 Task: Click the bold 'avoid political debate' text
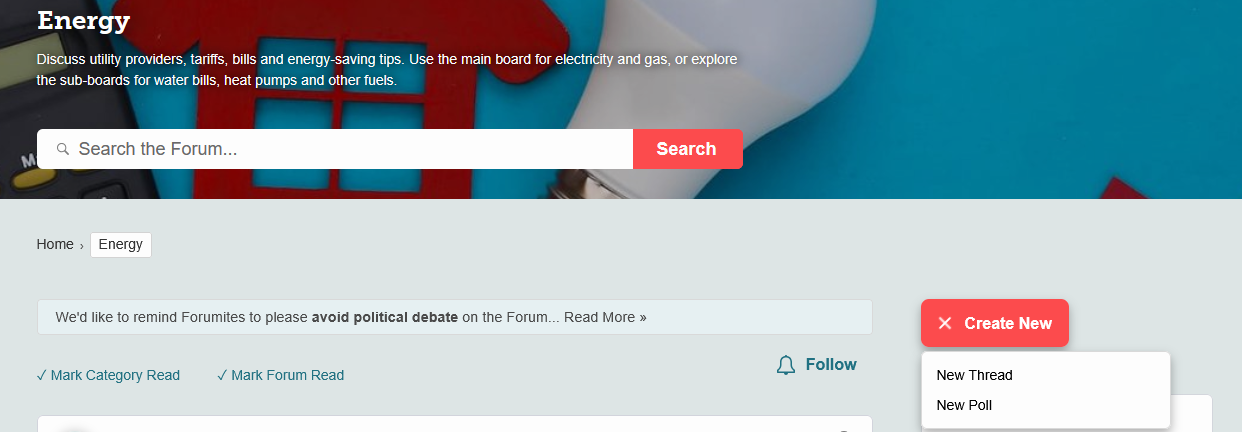pyautogui.click(x=385, y=317)
